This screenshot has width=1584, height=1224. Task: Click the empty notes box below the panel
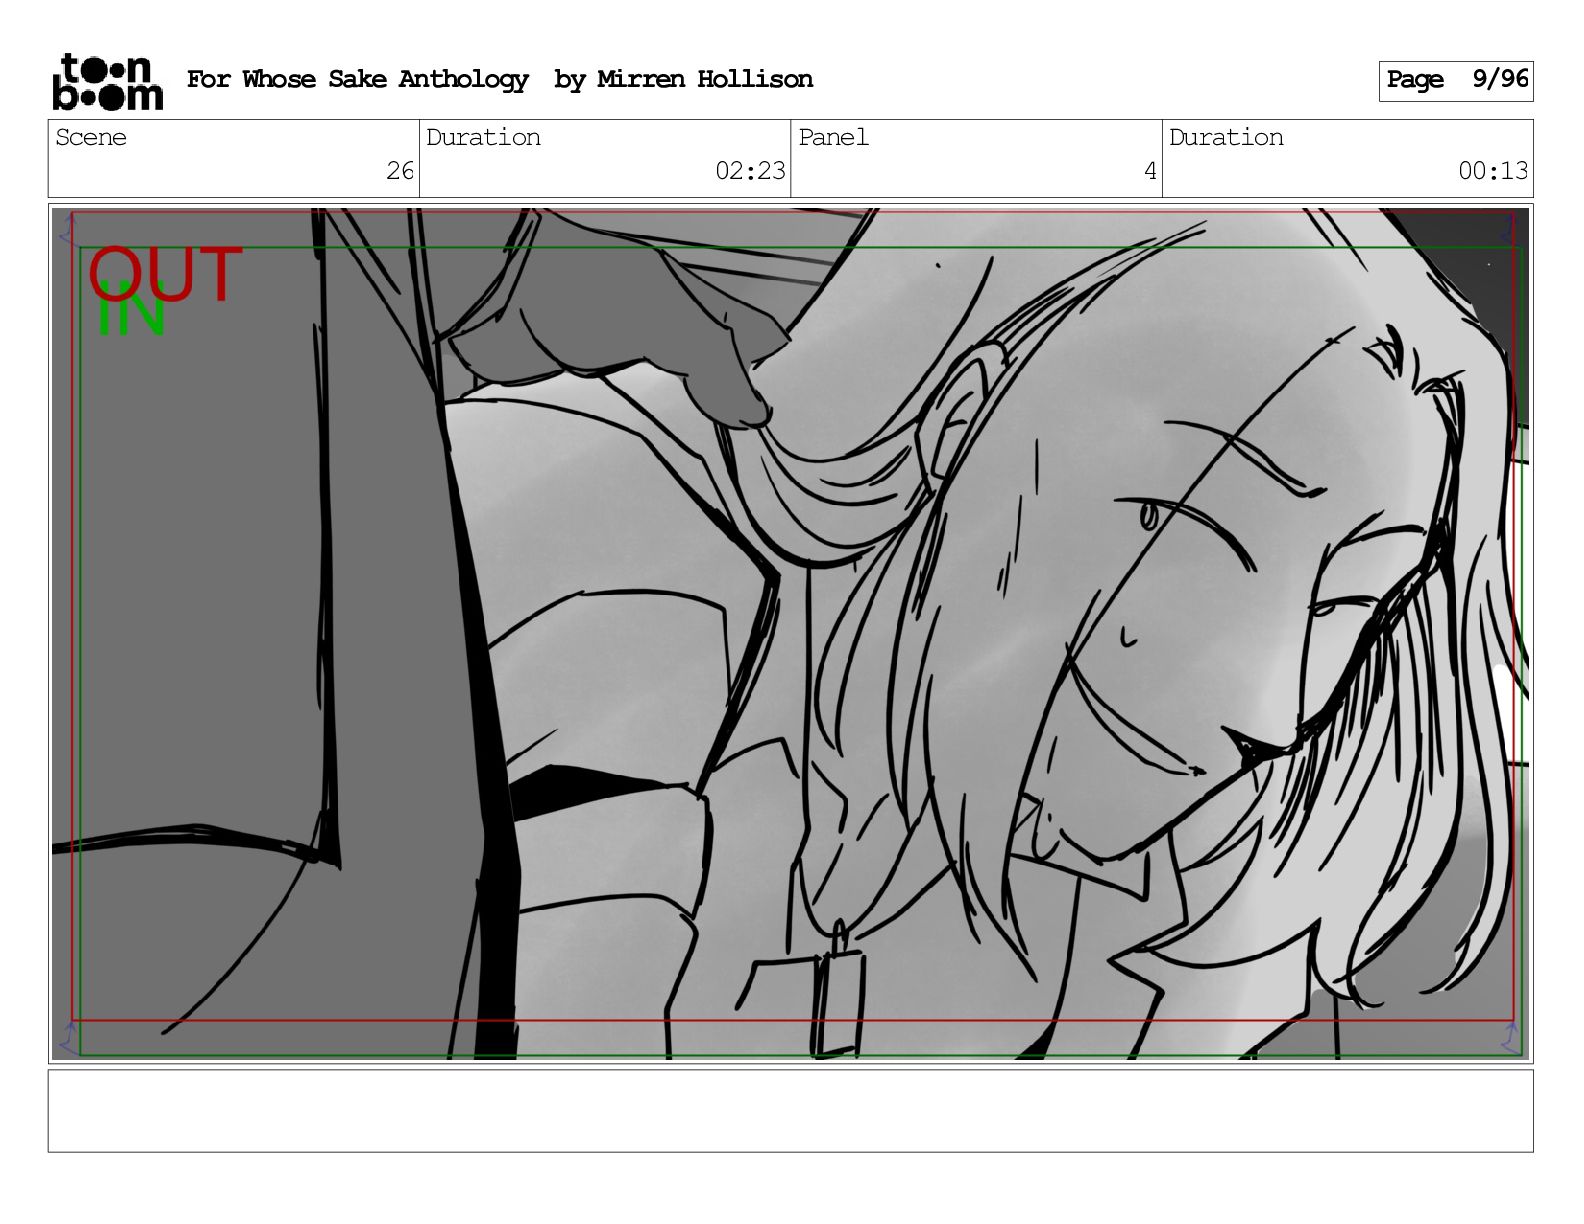[x=790, y=1111]
